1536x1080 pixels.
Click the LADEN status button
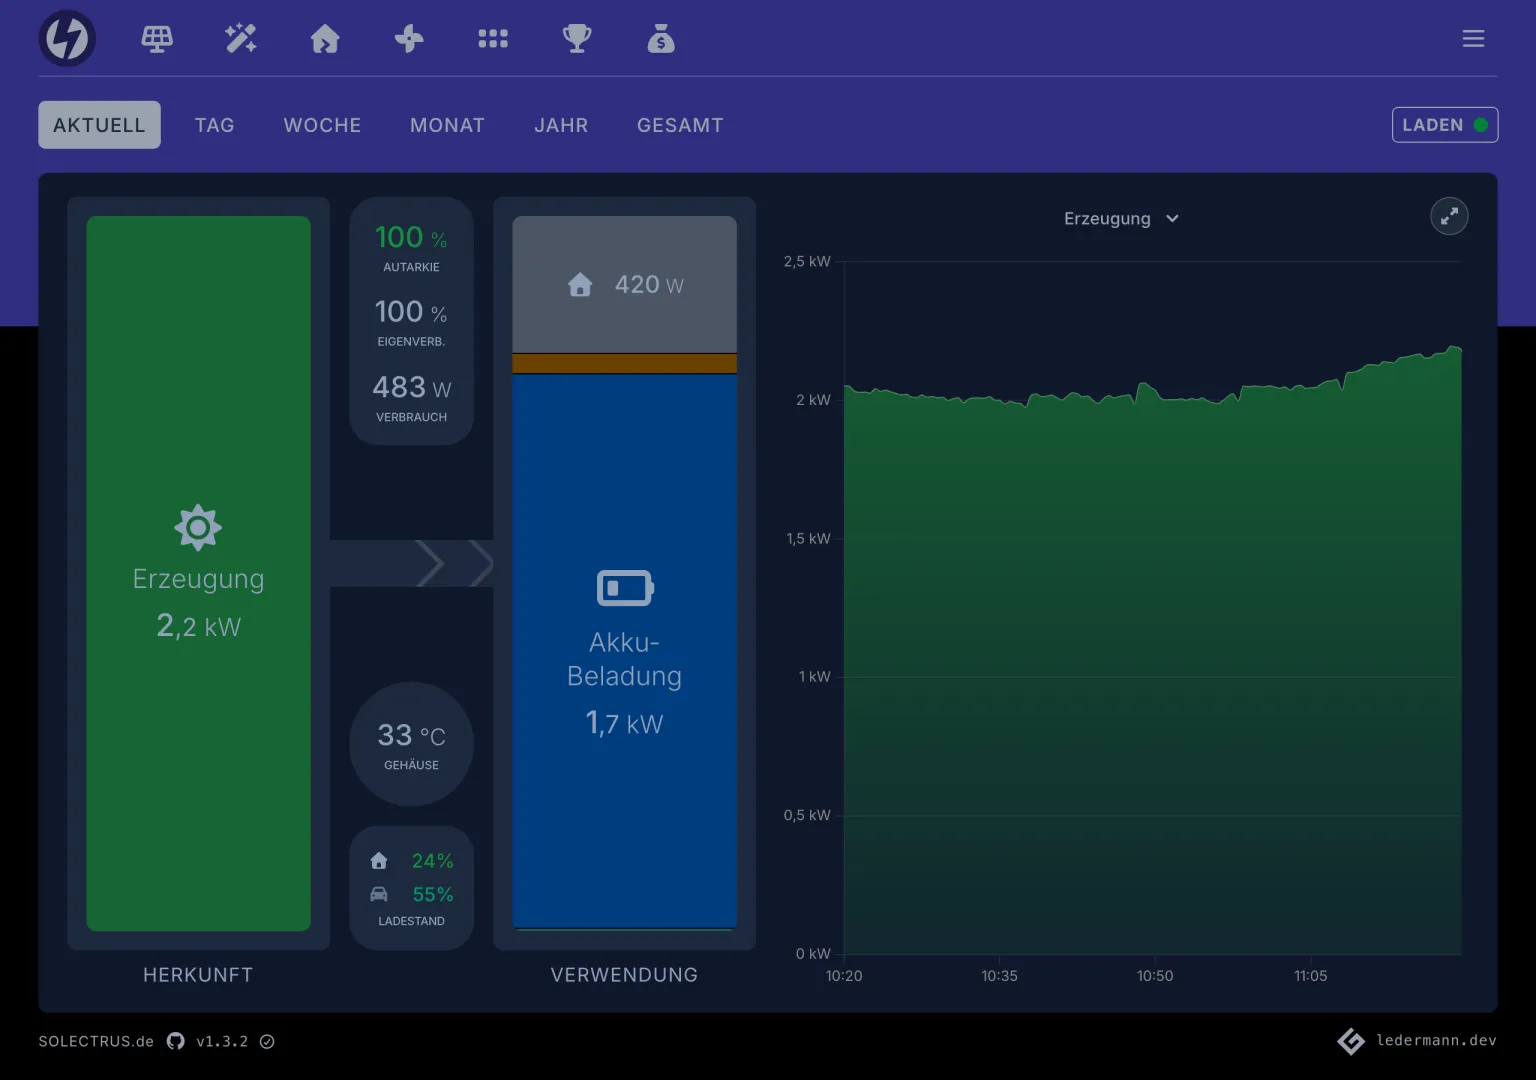[1445, 125]
